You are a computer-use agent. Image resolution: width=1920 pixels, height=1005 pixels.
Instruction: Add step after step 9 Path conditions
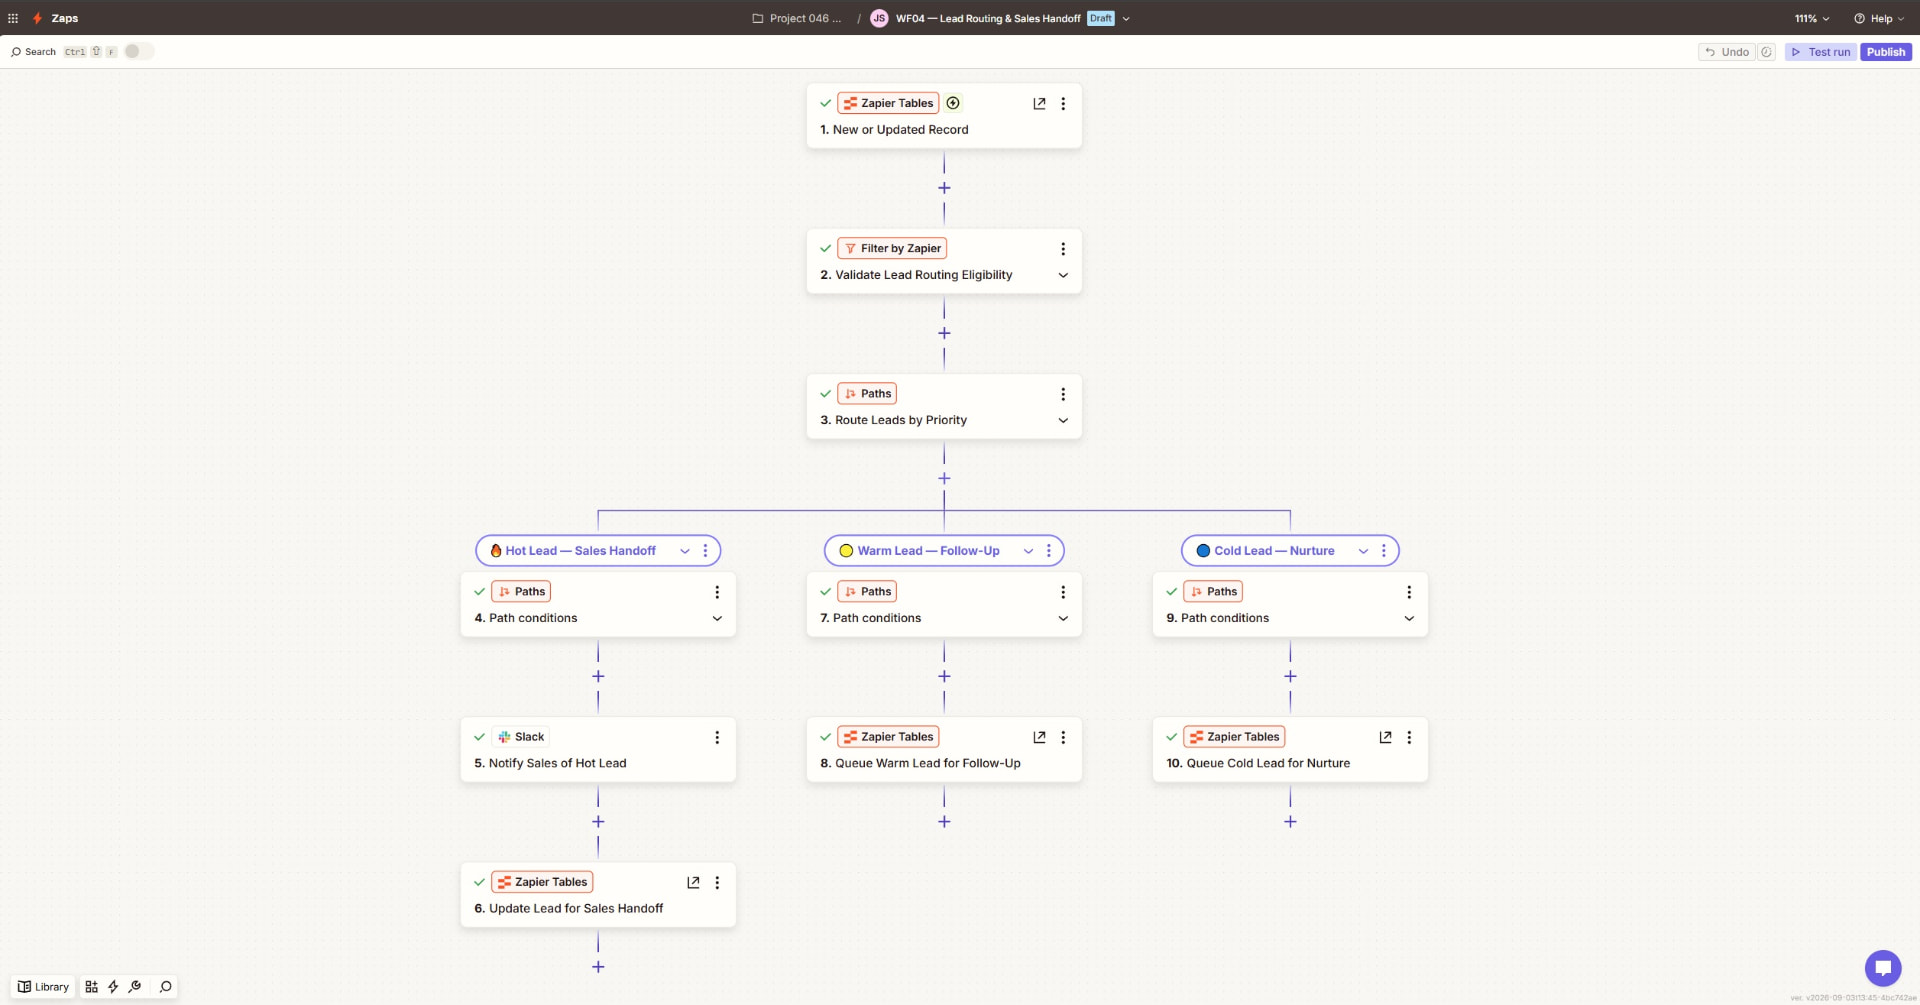coord(1290,676)
